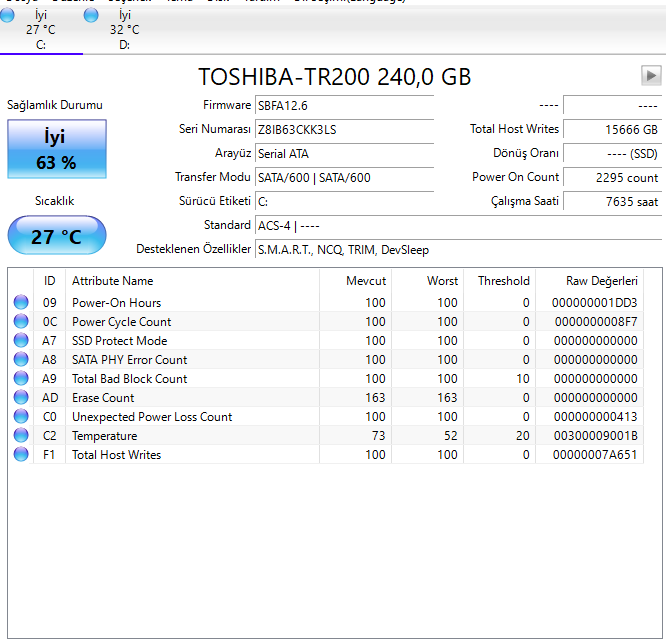This screenshot has width=666, height=640.
Task: Click Total Host Writes value 15666 GB
Action: 612,130
